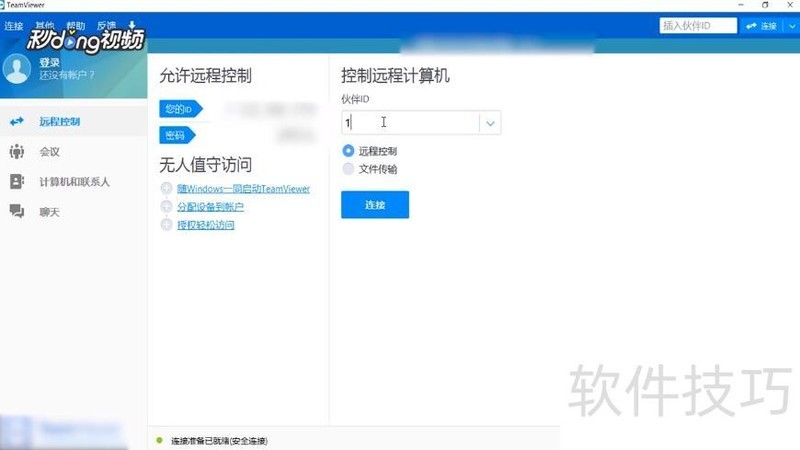Click the 您的ID label

180,109
